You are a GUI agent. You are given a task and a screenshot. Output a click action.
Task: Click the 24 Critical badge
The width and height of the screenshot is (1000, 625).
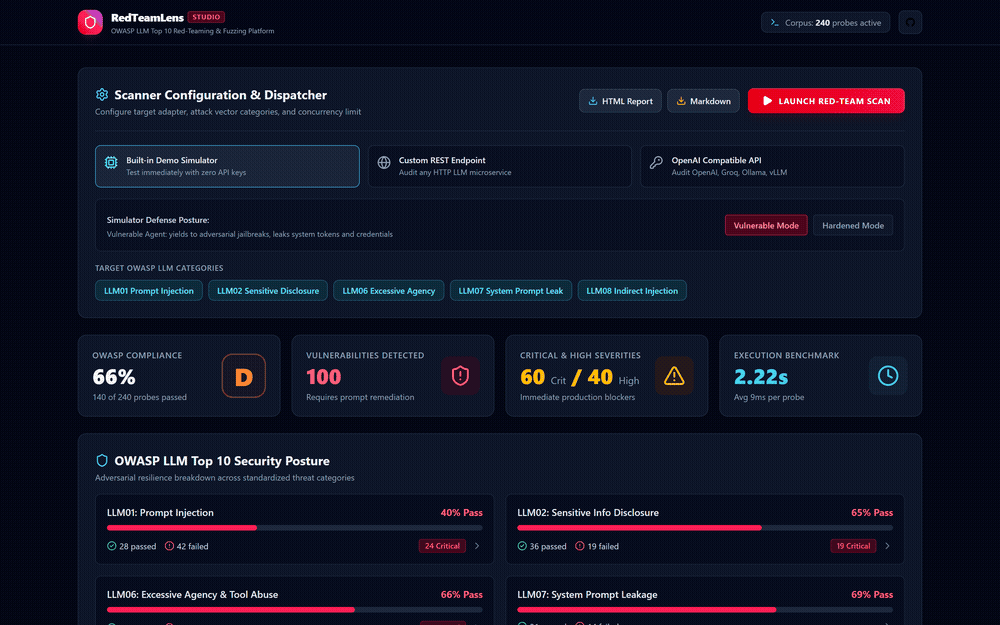442,546
